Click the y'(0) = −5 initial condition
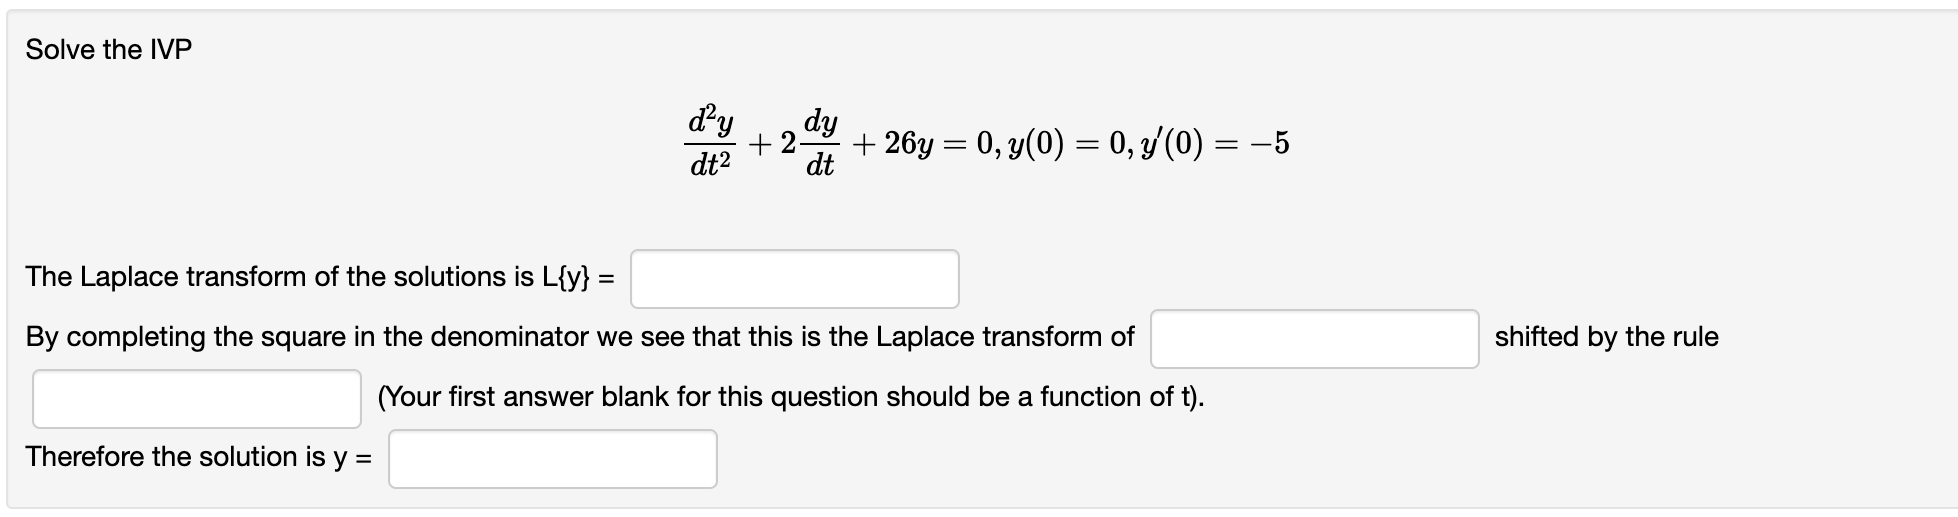 click(x=1192, y=144)
